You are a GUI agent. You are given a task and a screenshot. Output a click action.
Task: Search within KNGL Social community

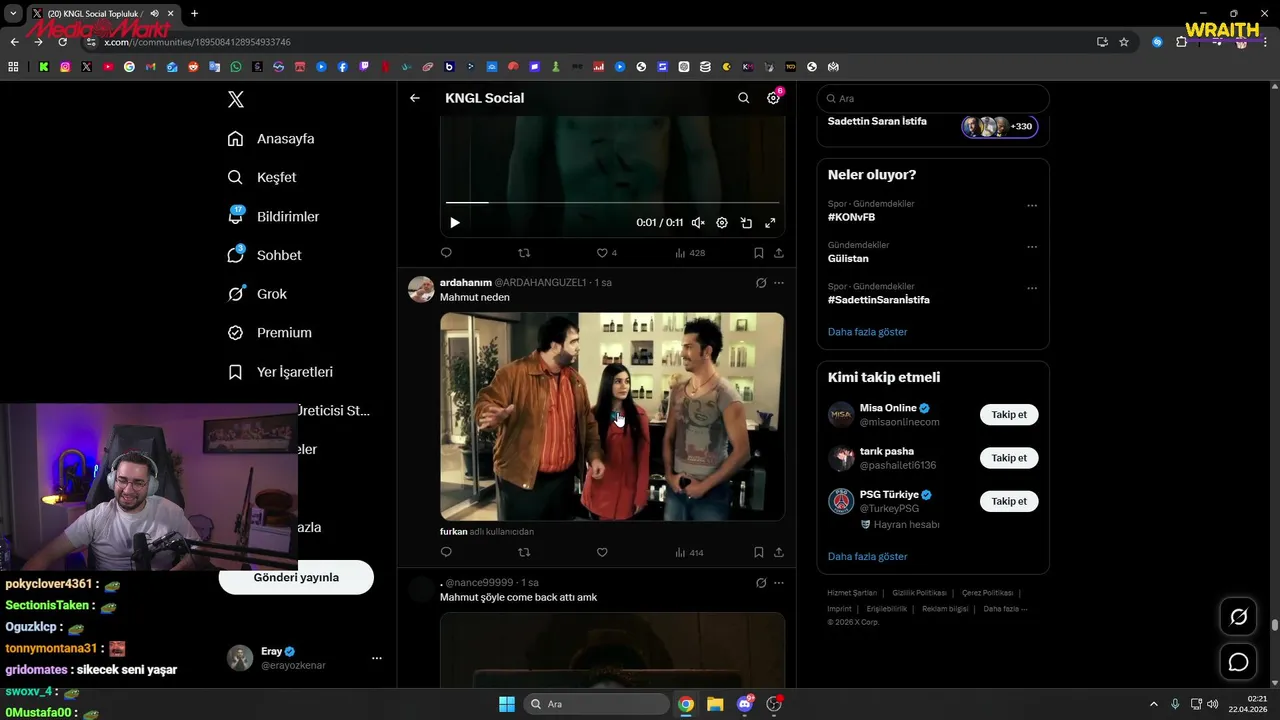[743, 98]
